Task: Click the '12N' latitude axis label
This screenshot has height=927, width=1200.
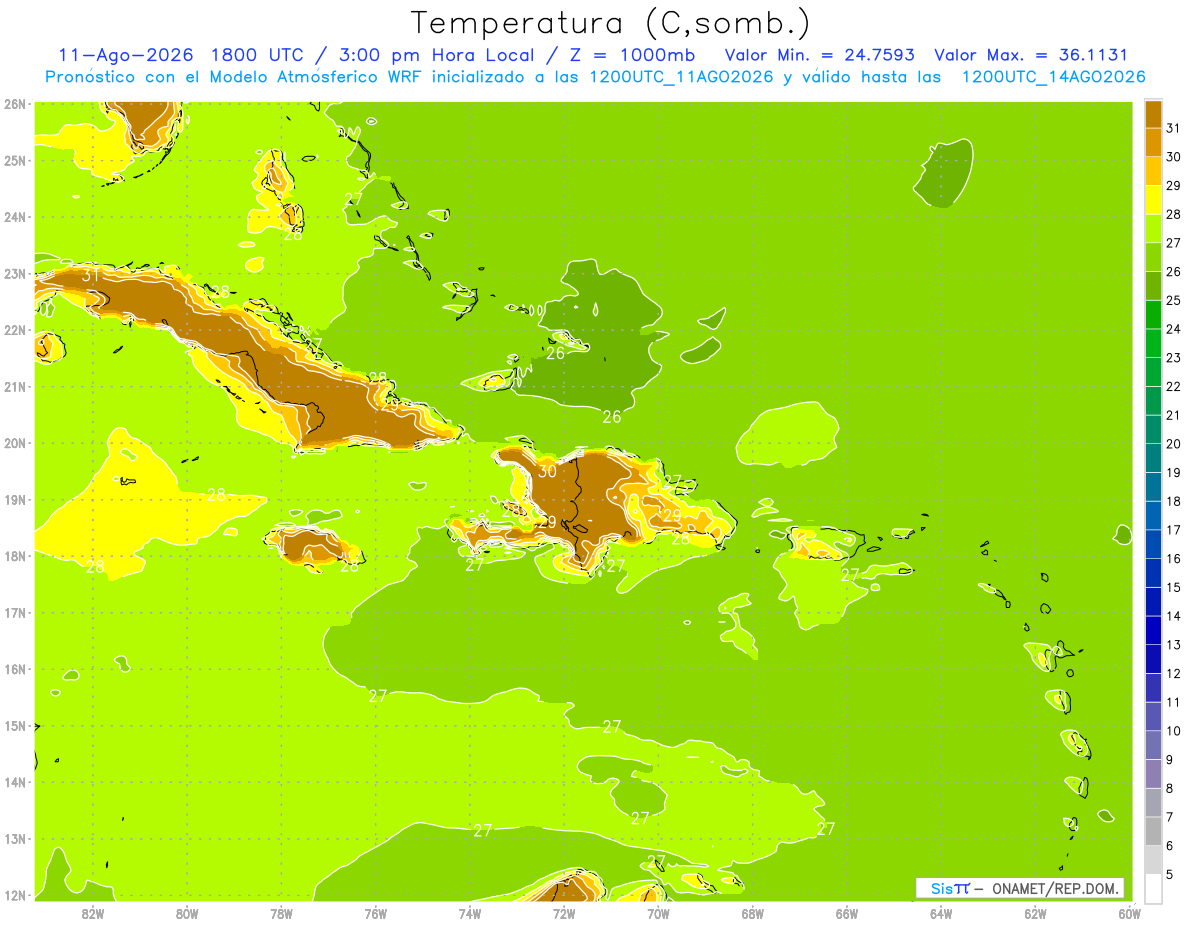Action: click(15, 895)
